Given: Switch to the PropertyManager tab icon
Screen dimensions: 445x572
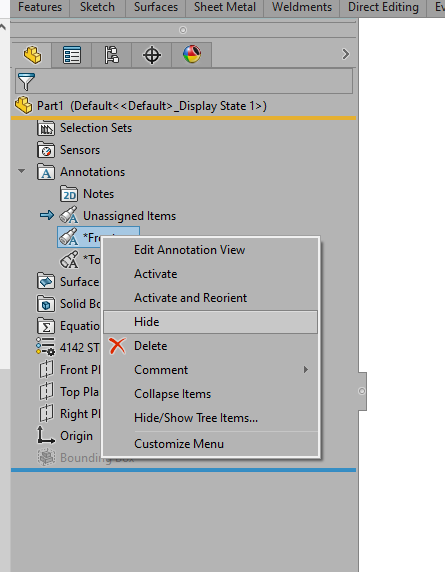Looking at the screenshot, I should (72, 55).
